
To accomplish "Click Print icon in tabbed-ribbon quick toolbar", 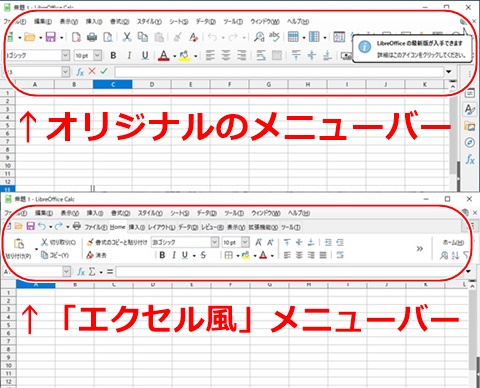I will pos(77,226).
